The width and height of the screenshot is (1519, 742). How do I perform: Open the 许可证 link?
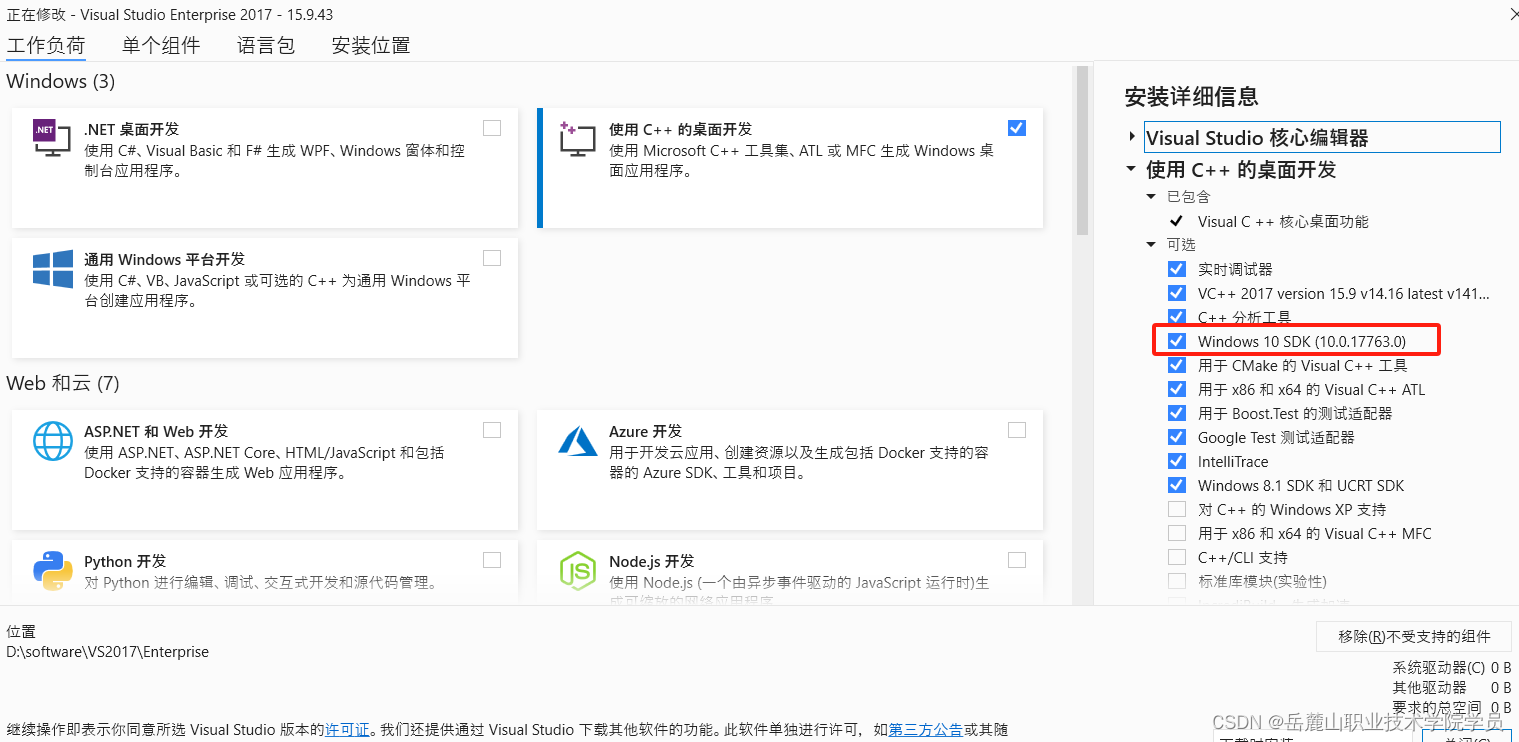(x=347, y=729)
